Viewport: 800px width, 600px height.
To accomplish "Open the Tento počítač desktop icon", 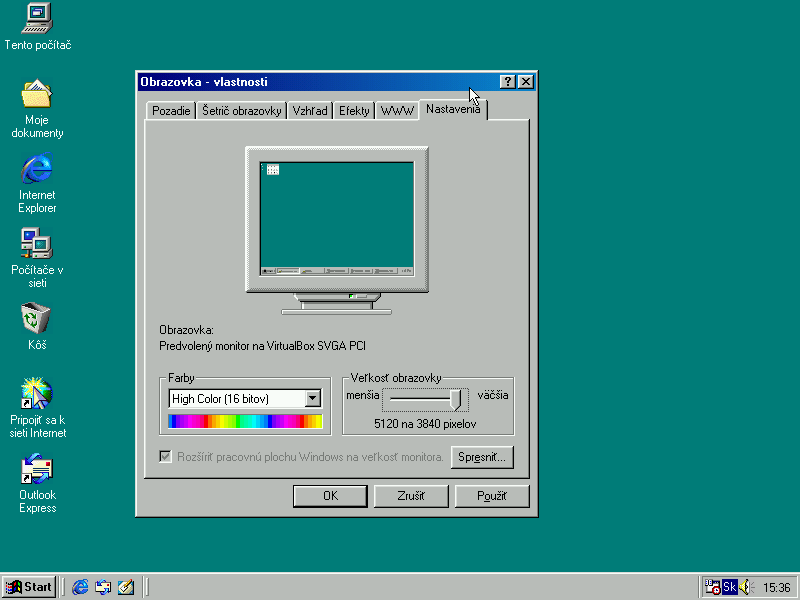I will pyautogui.click(x=37, y=18).
